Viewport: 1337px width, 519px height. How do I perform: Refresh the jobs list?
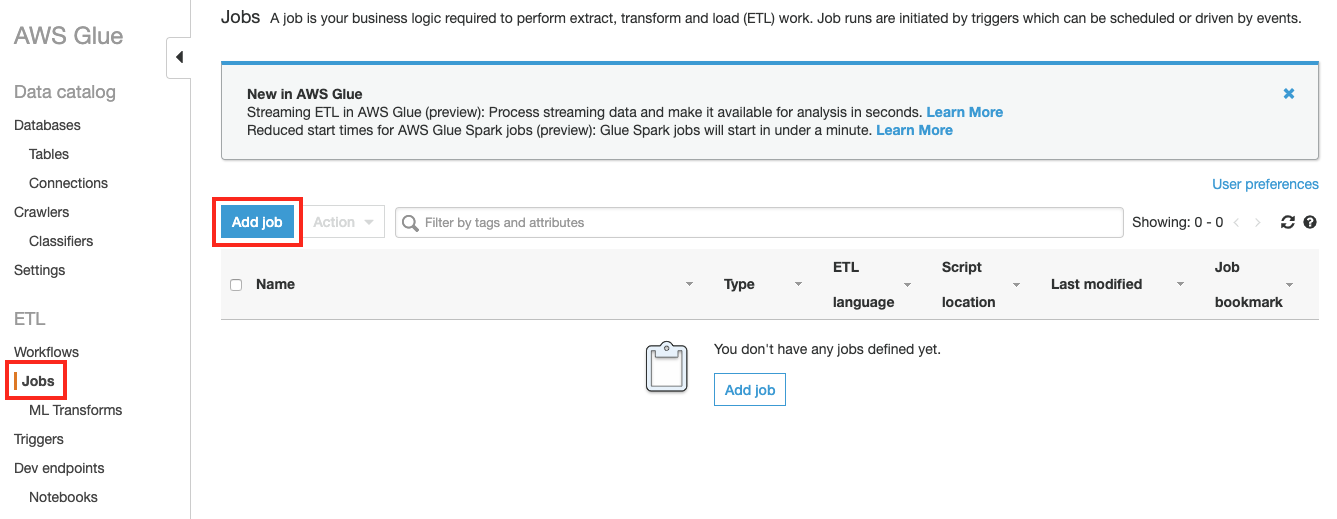pos(1288,223)
